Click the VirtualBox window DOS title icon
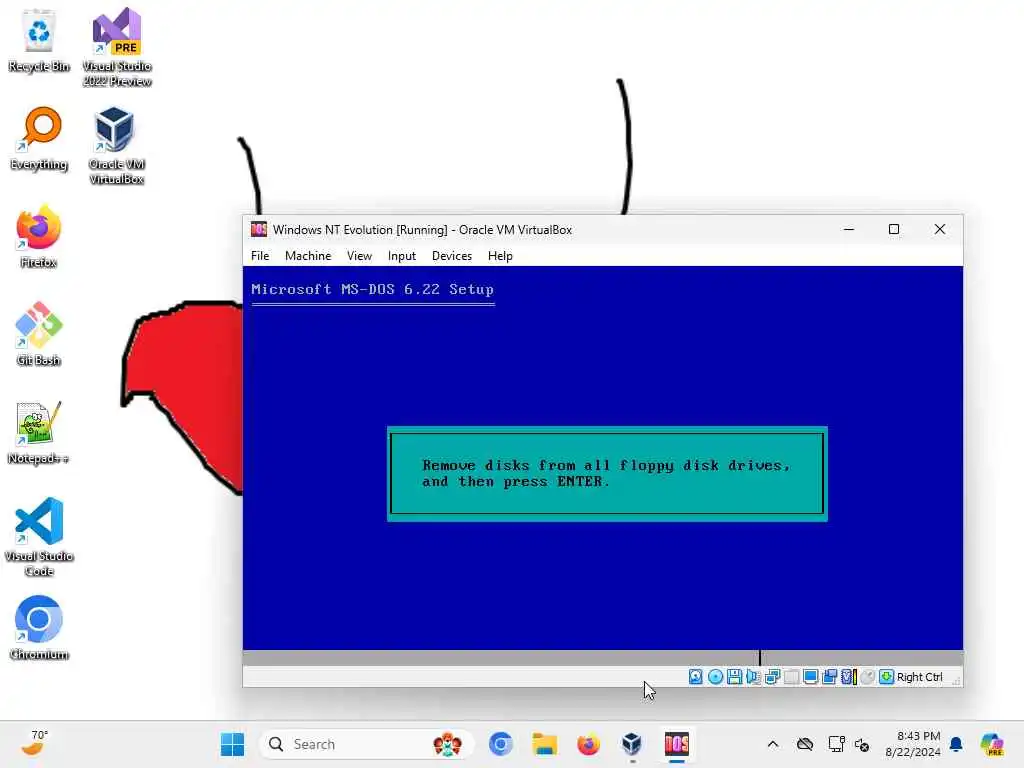This screenshot has width=1024, height=768. (259, 229)
